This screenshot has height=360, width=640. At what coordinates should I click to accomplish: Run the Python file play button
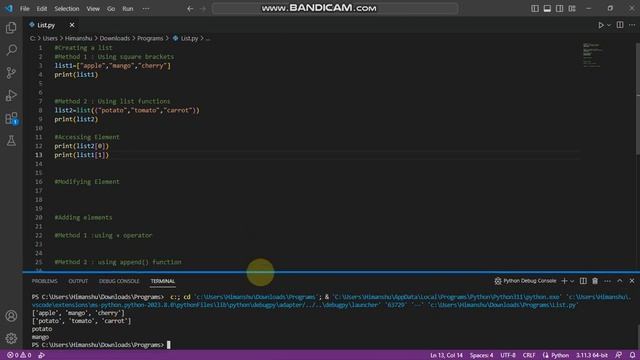tap(600, 25)
